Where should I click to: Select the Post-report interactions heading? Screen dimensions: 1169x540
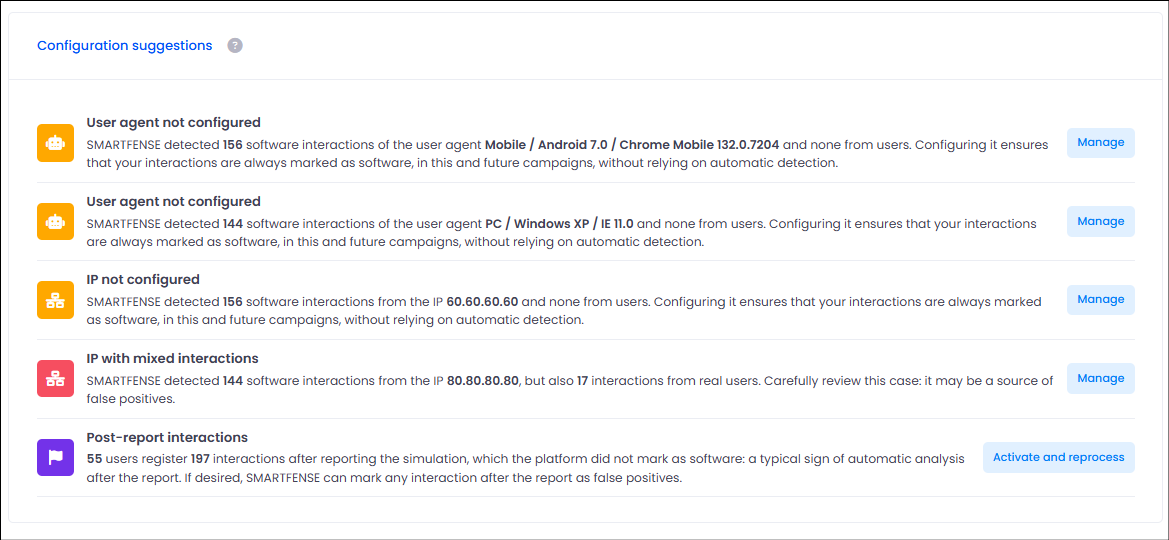click(167, 437)
